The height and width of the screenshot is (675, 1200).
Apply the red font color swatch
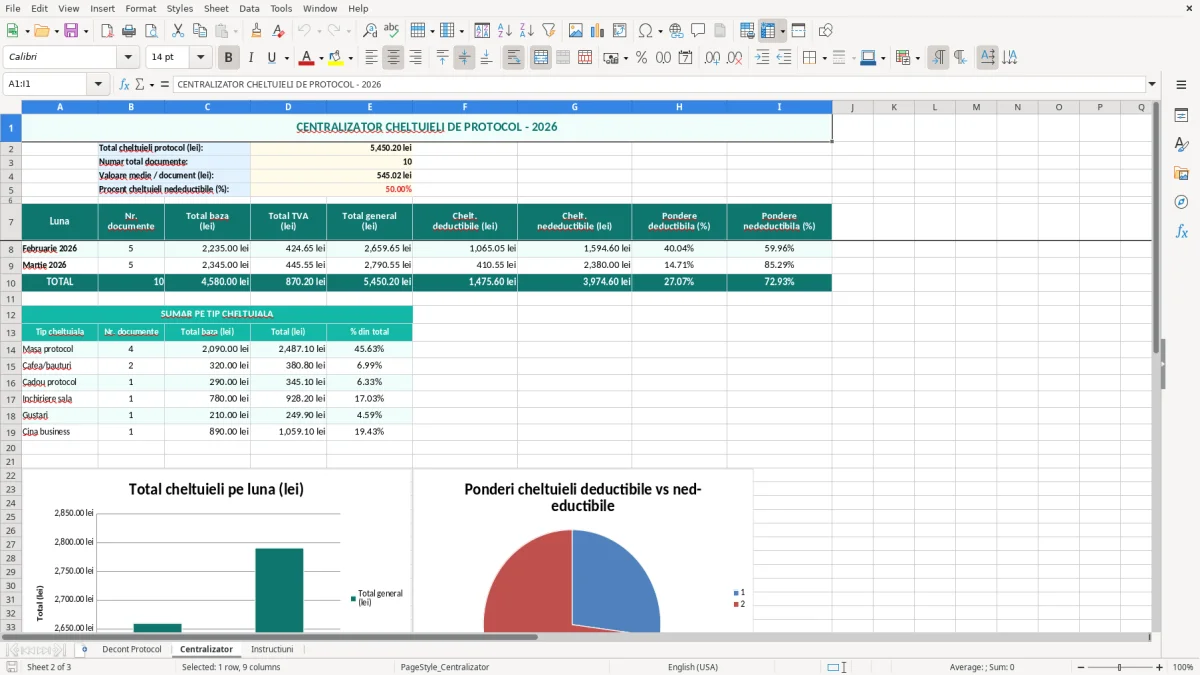tap(307, 58)
